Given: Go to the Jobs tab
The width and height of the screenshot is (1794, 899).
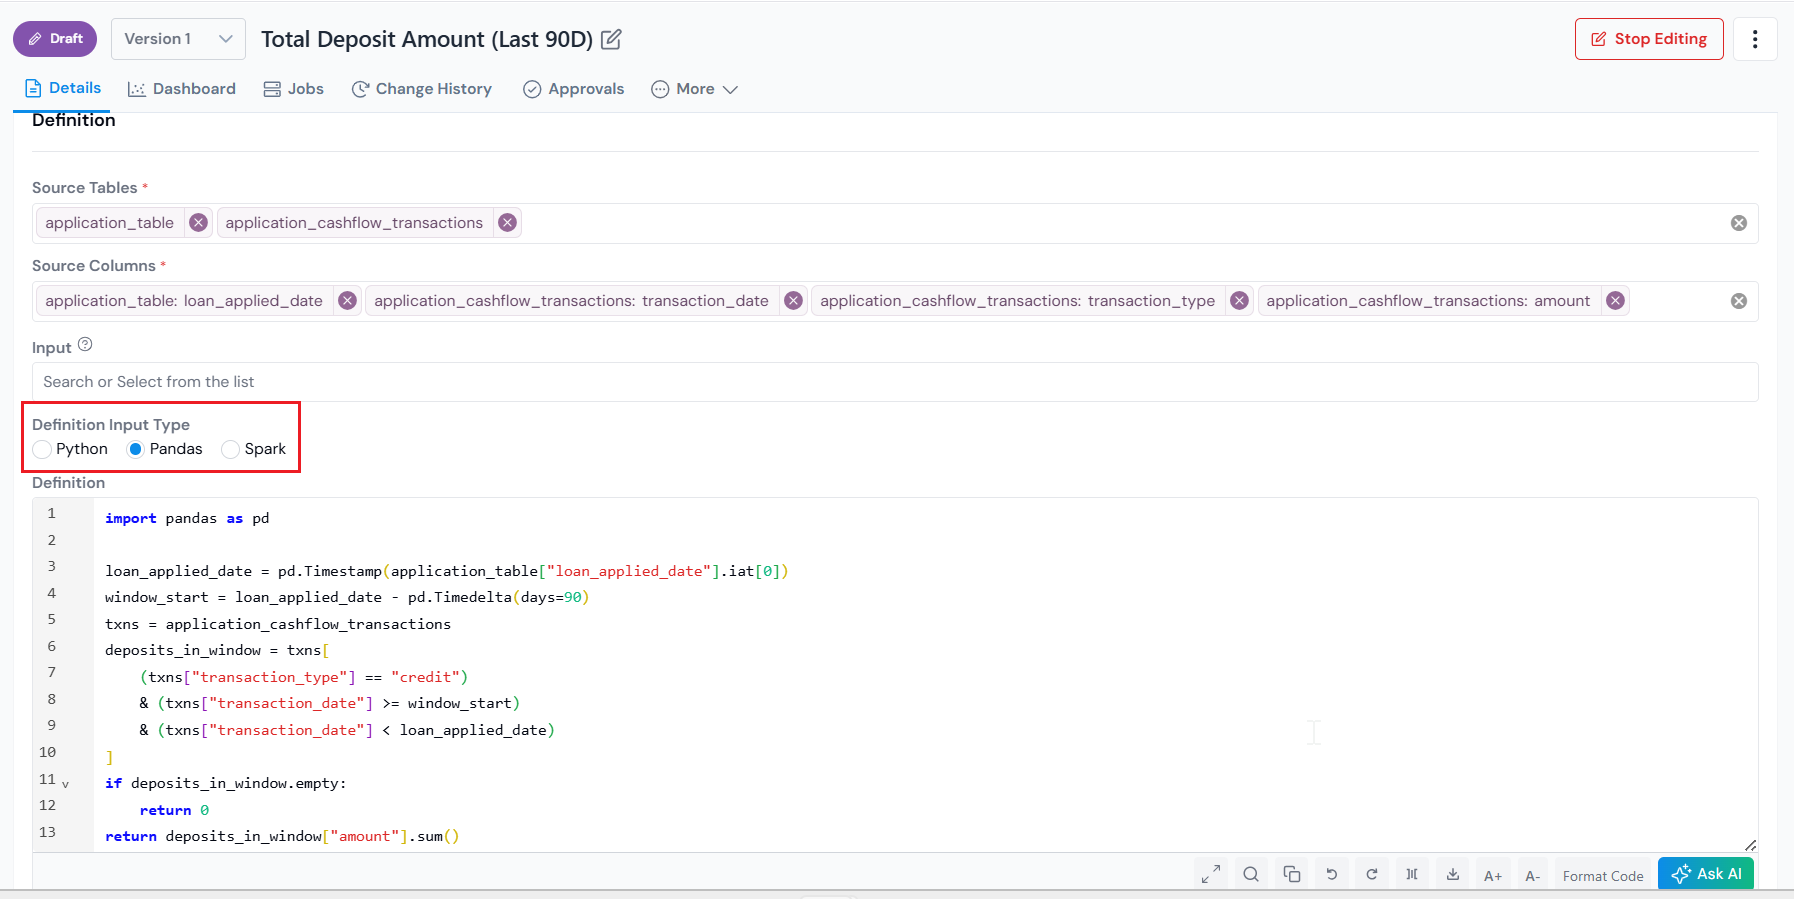Looking at the screenshot, I should point(293,89).
